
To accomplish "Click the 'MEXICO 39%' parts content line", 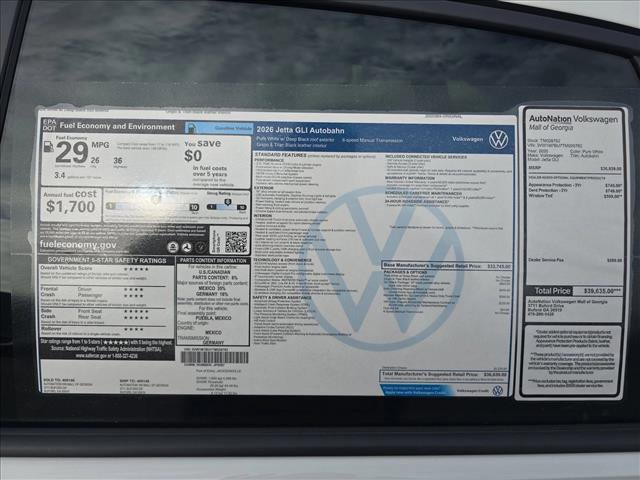I will click(x=212, y=288).
